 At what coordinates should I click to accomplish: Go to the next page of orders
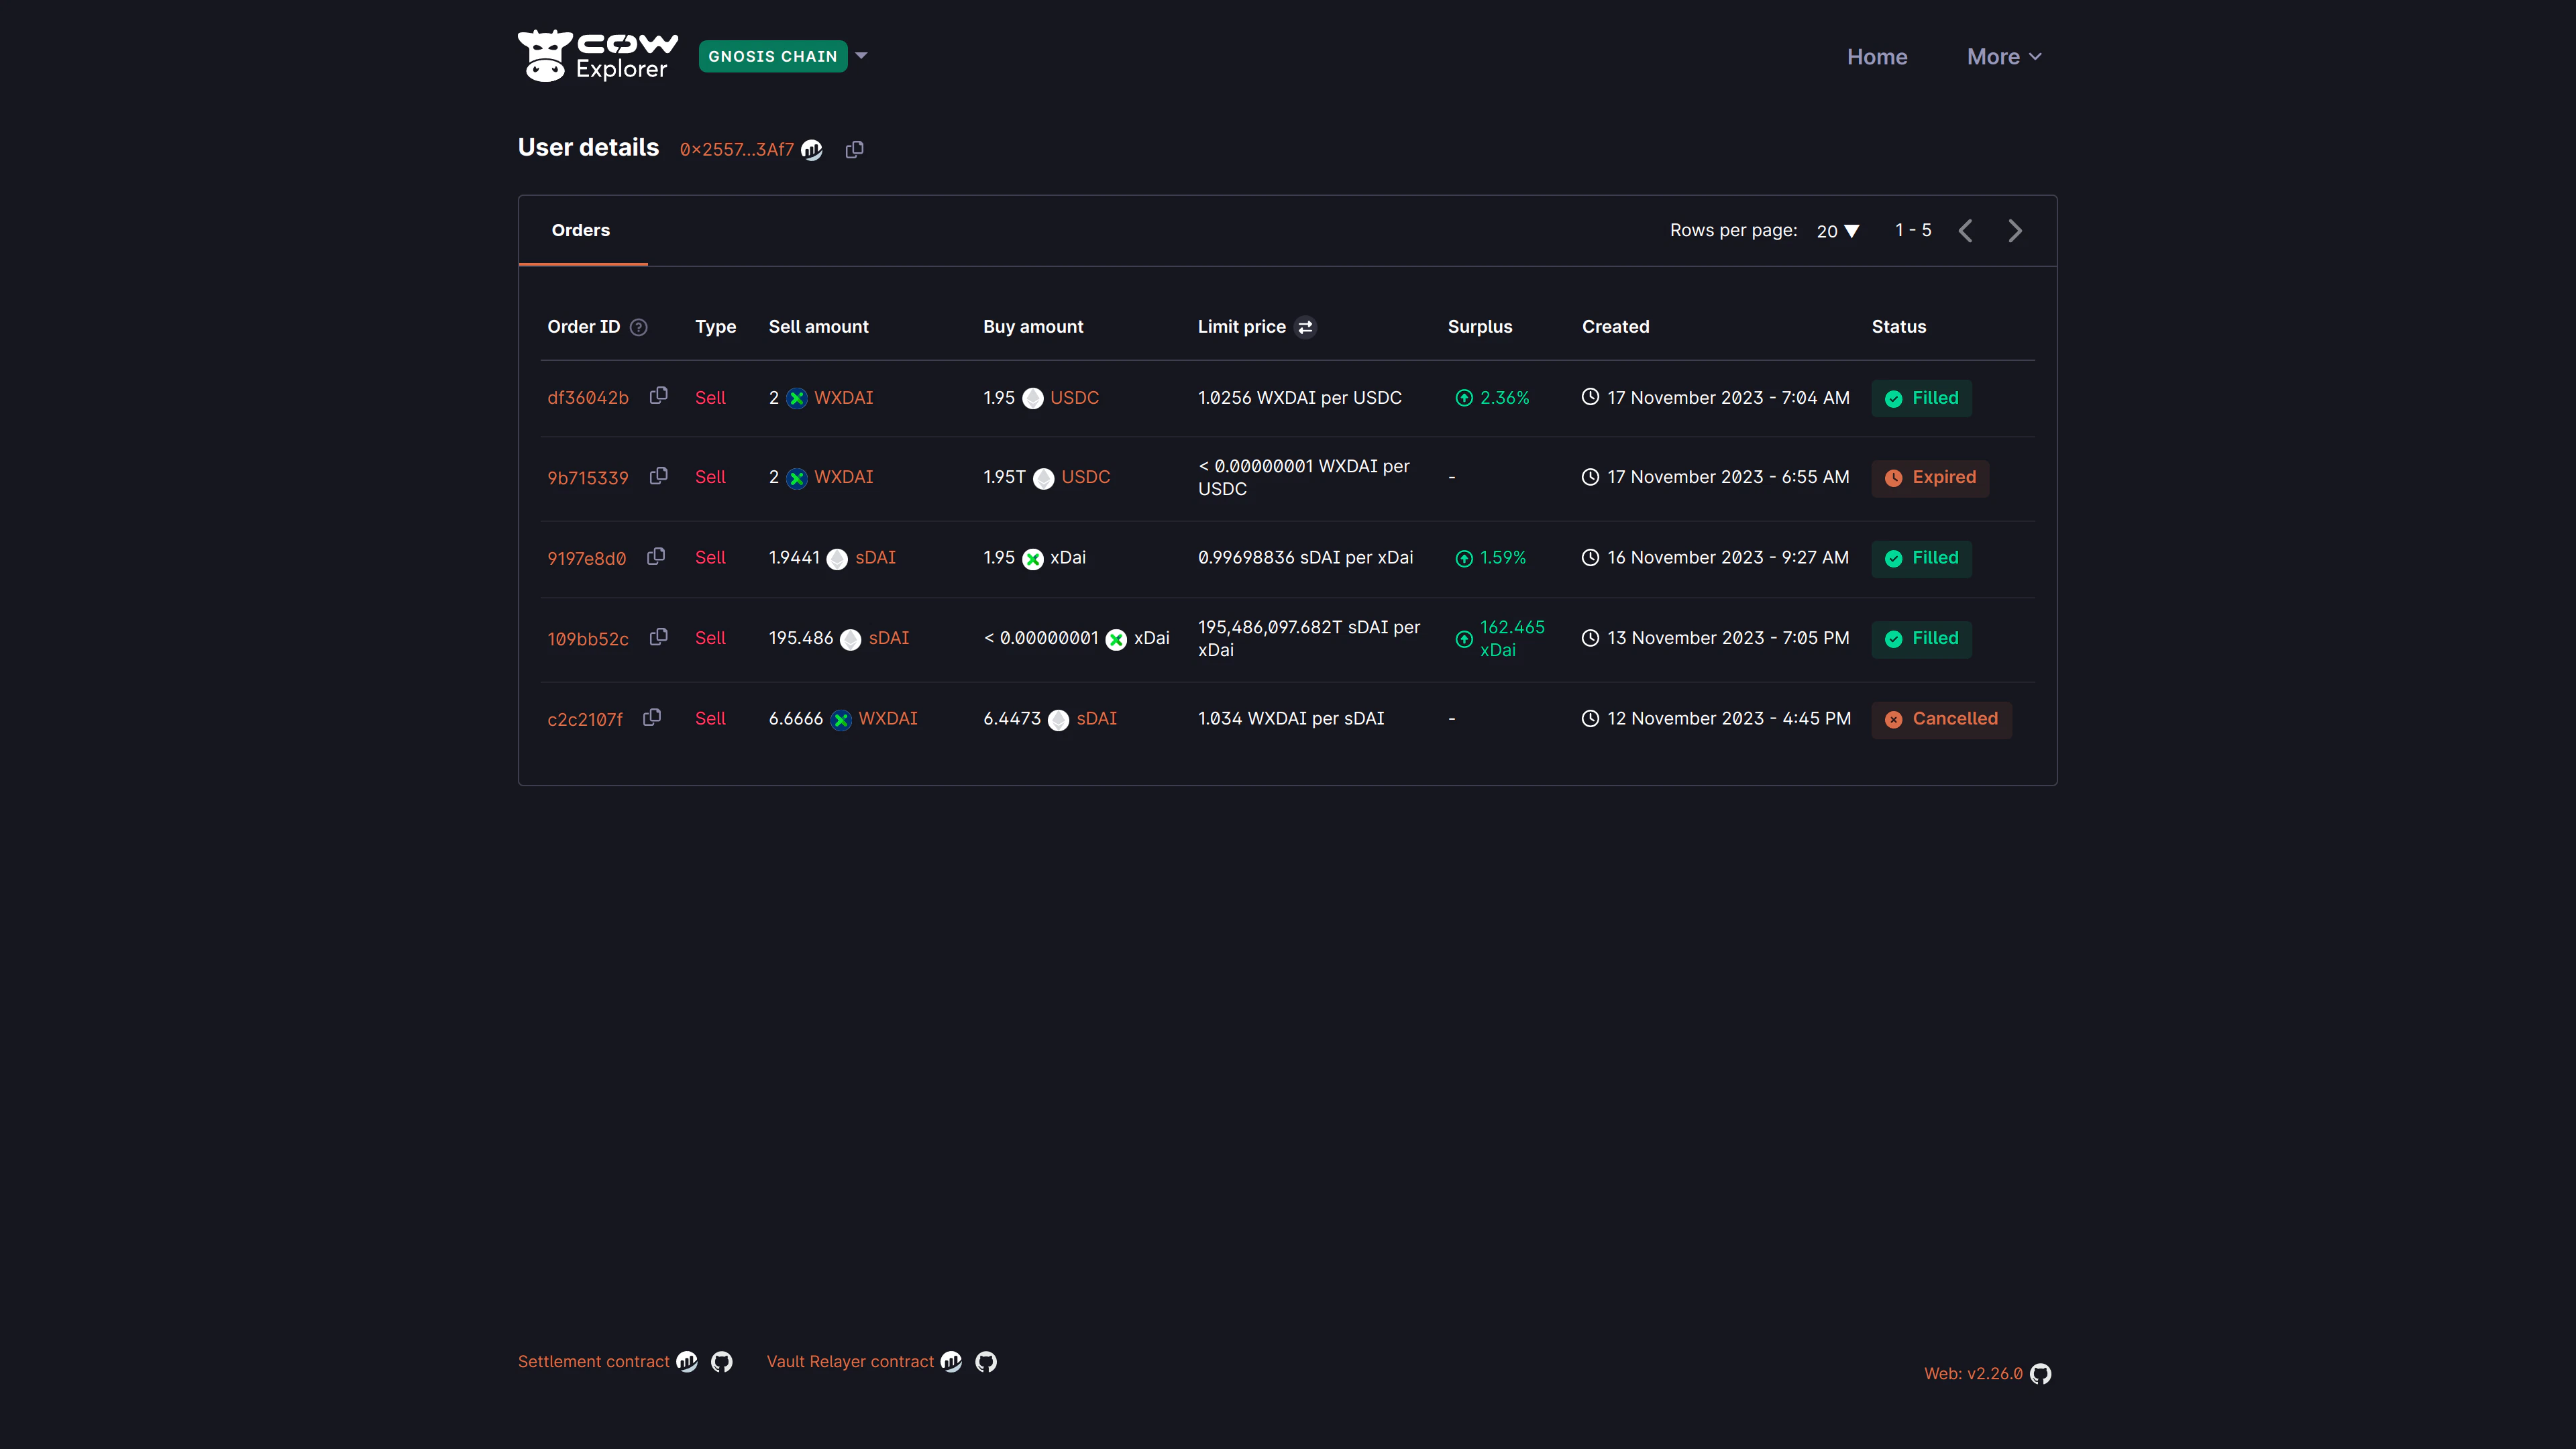click(2014, 230)
